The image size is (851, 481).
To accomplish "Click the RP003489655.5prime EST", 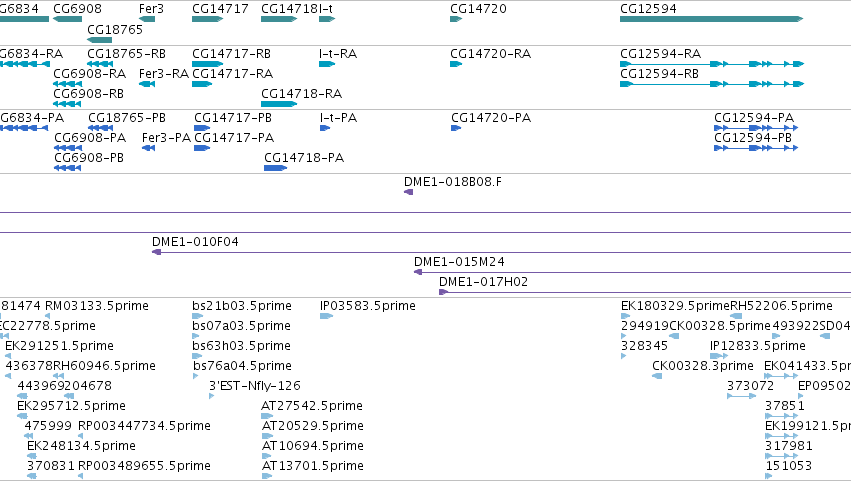I will click(144, 466).
